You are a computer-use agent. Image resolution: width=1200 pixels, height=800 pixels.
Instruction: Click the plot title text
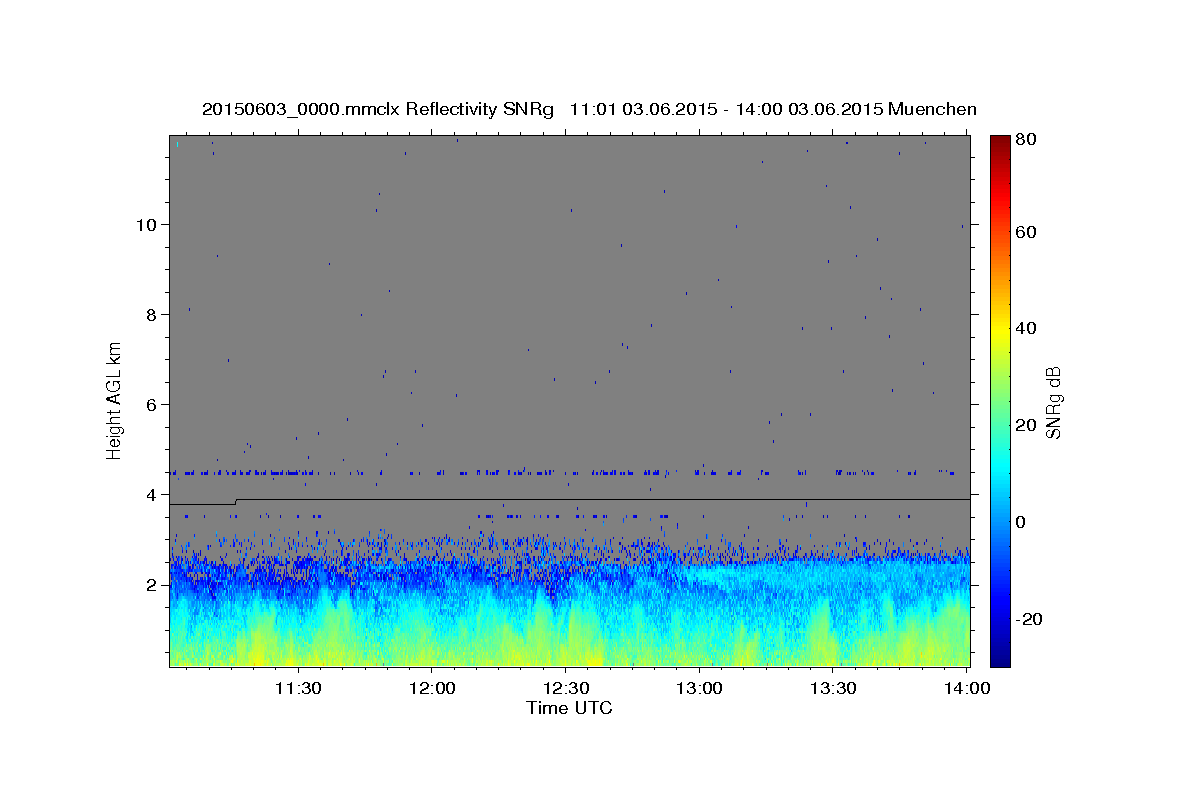coord(589,109)
